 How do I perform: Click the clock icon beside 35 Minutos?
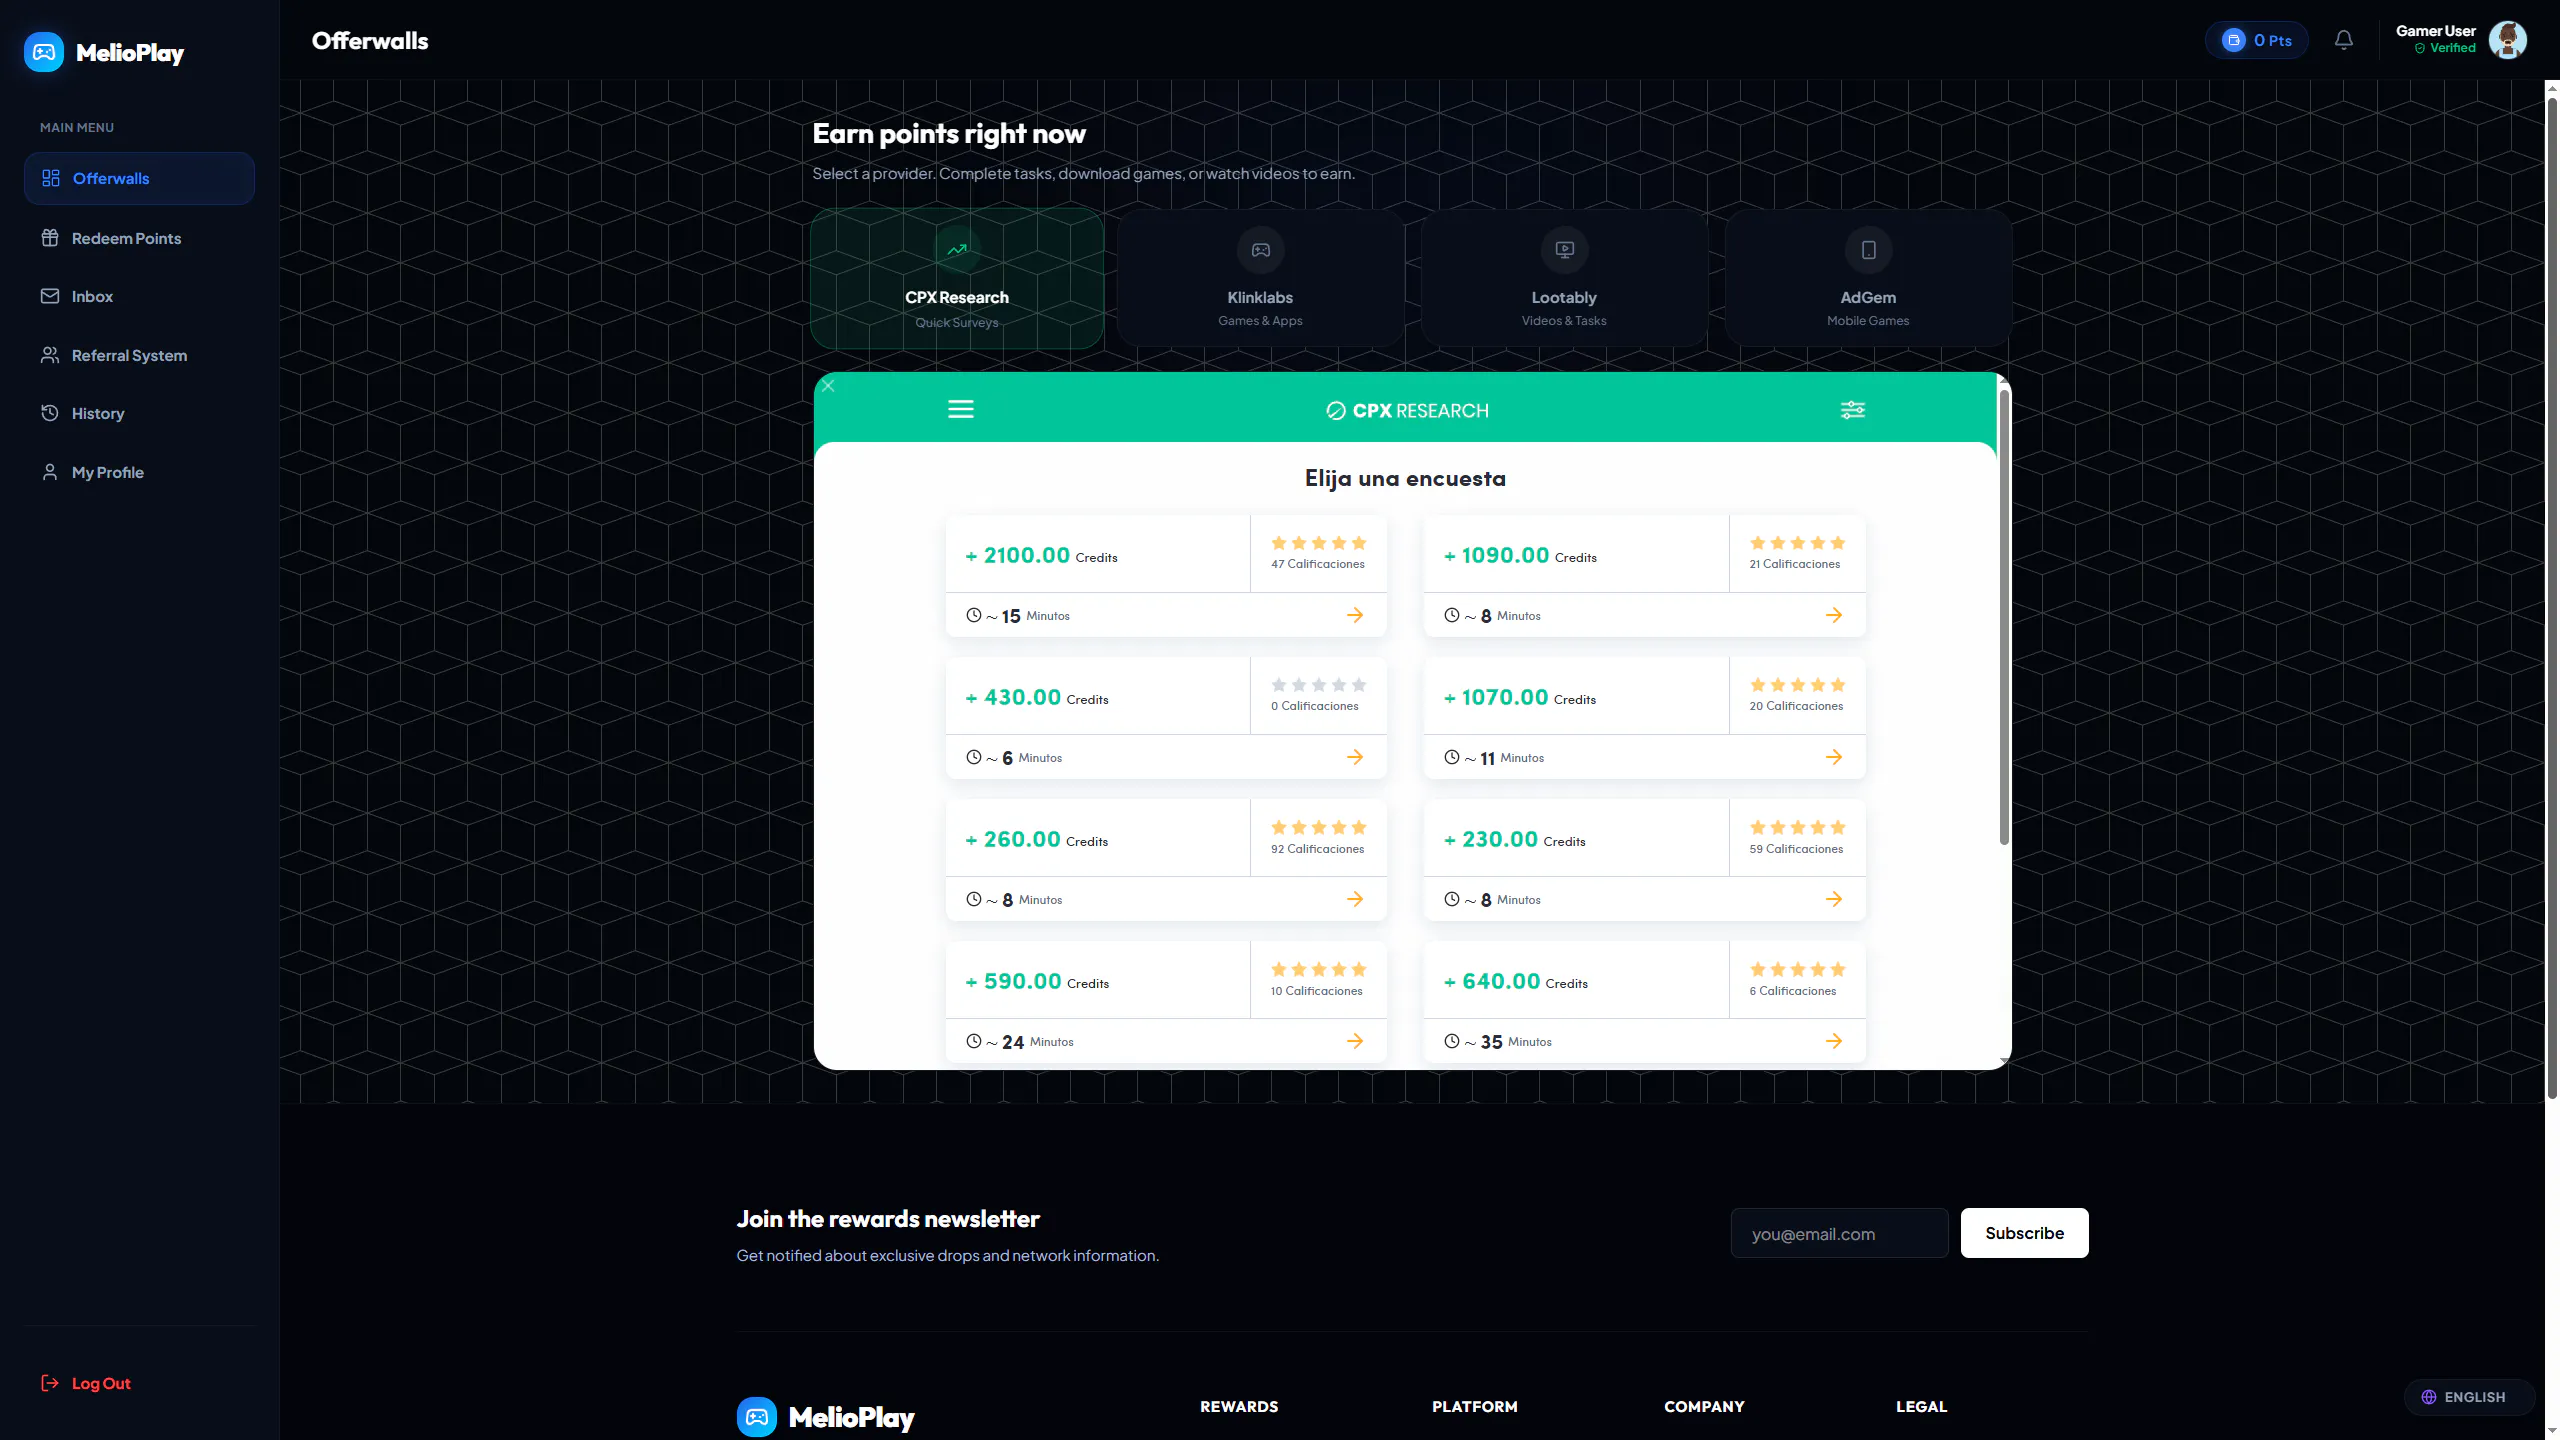point(1451,1041)
